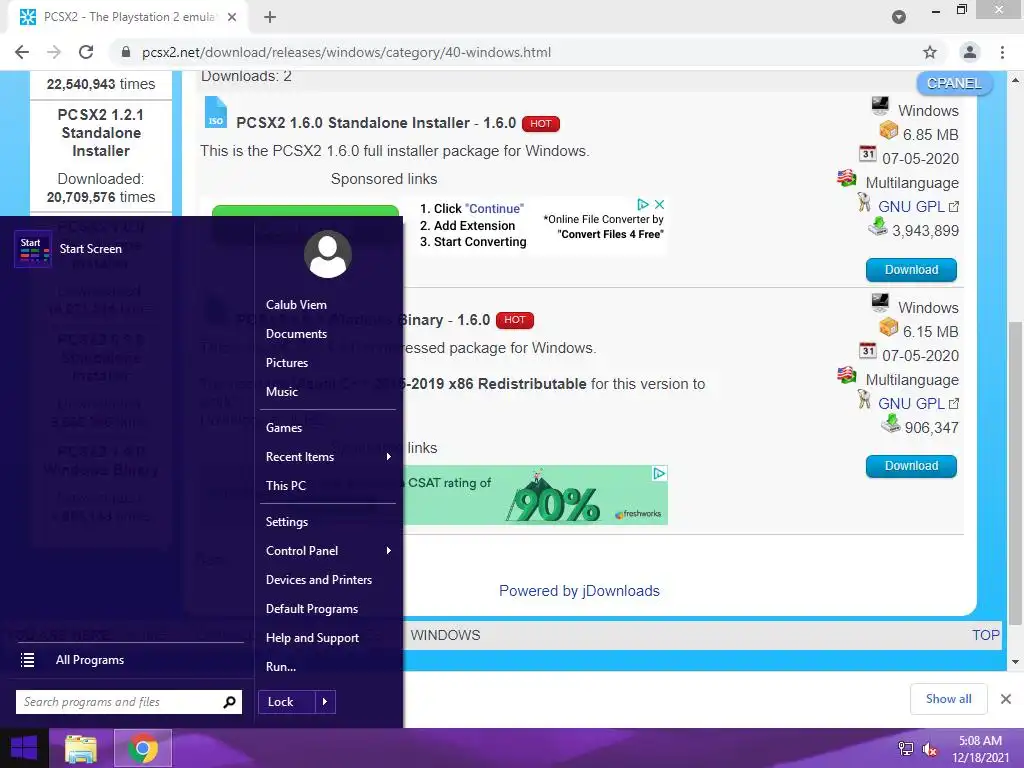
Task: Click the browser back arrow
Action: pos(22,52)
